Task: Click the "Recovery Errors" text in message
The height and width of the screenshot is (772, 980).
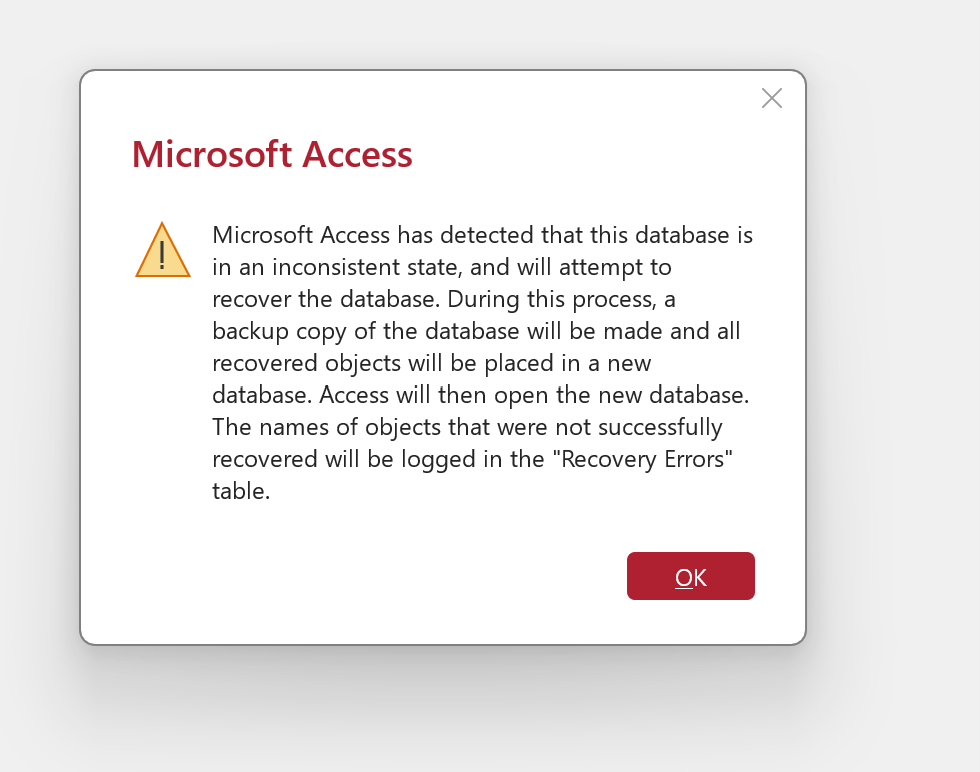Action: point(653,459)
